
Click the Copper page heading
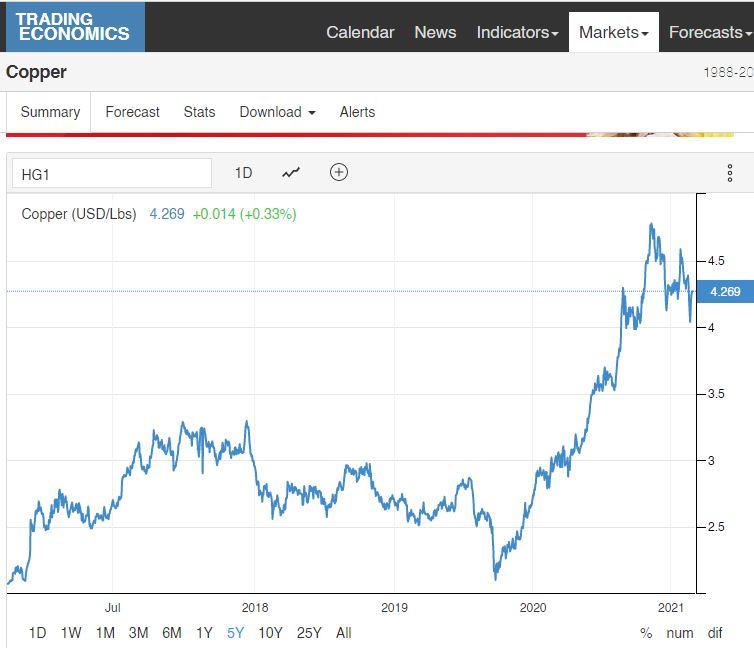(36, 72)
